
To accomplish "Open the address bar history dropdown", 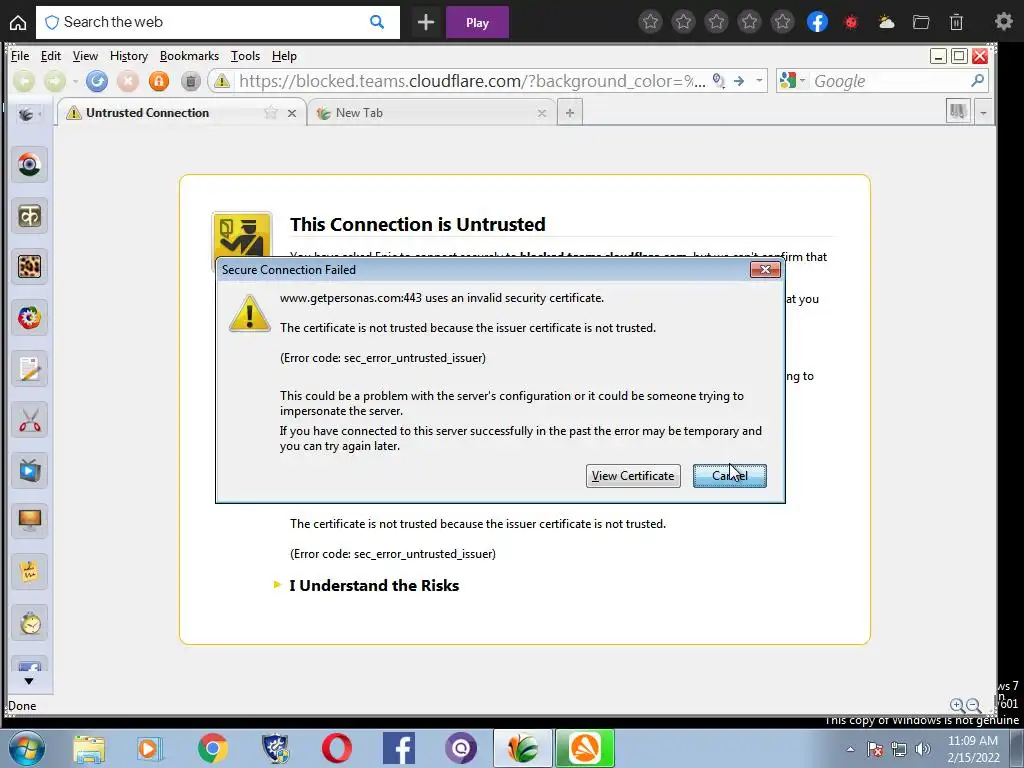I will click(x=759, y=81).
